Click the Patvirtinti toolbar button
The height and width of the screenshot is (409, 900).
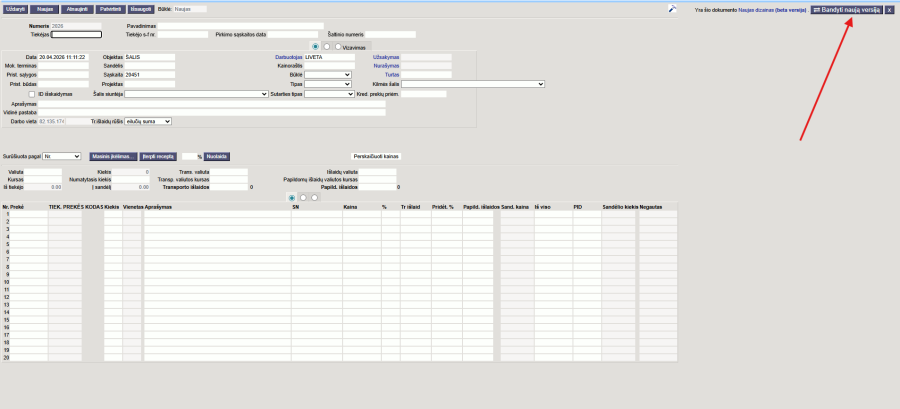[x=110, y=8]
